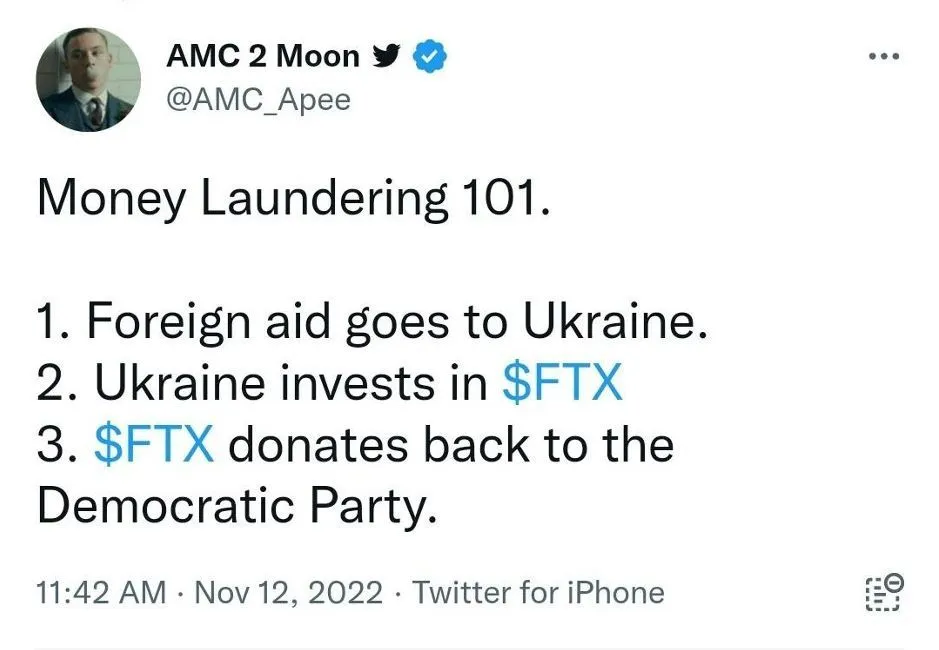The height and width of the screenshot is (650, 939).
Task: Click the dismiss-promoted-tweet dashed icon
Action: coord(884,592)
